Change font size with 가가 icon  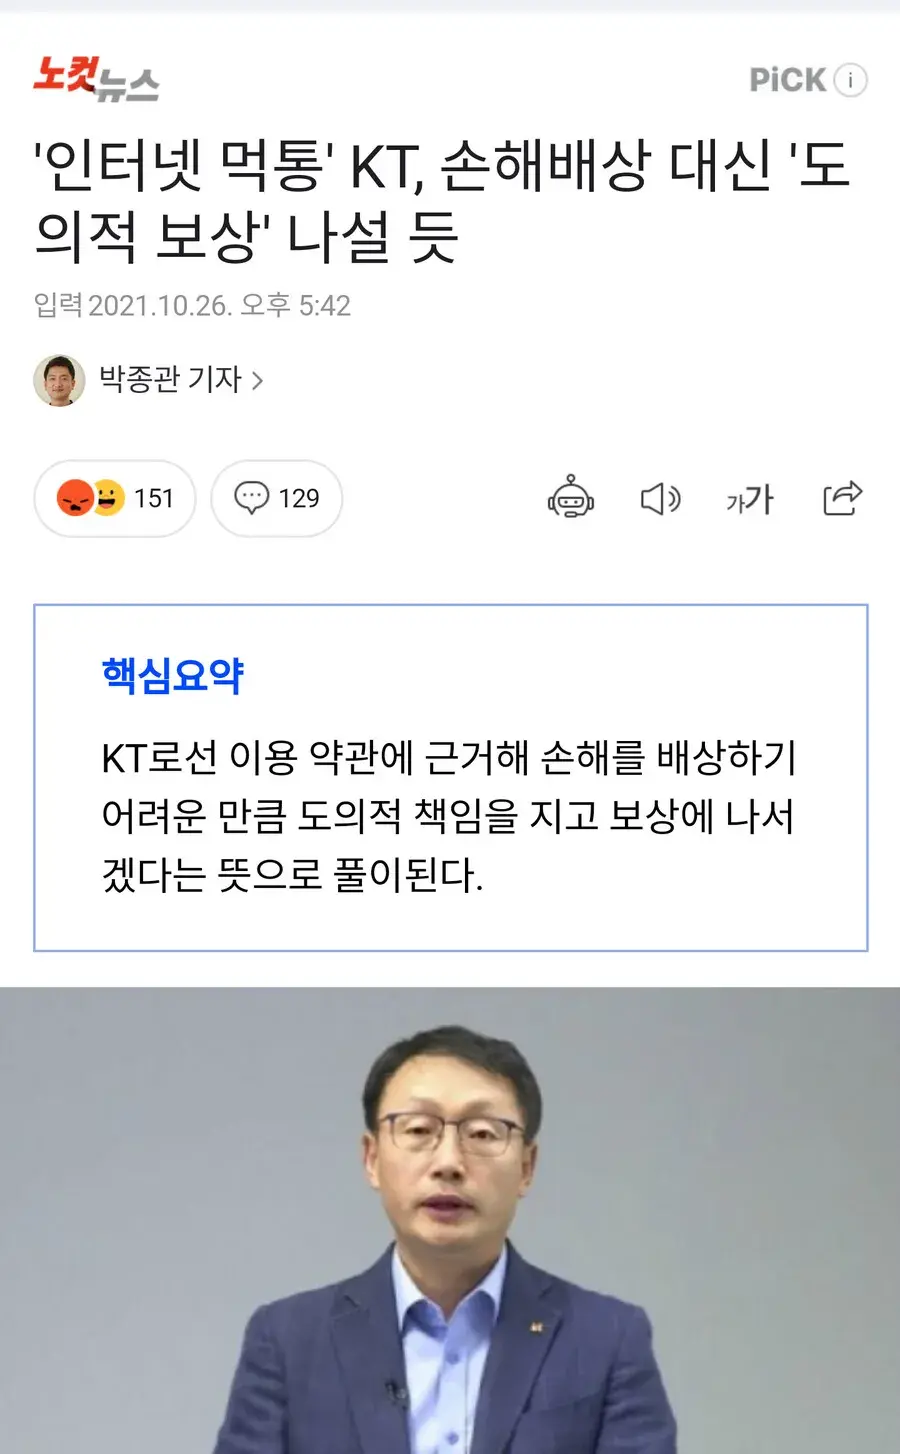[750, 498]
